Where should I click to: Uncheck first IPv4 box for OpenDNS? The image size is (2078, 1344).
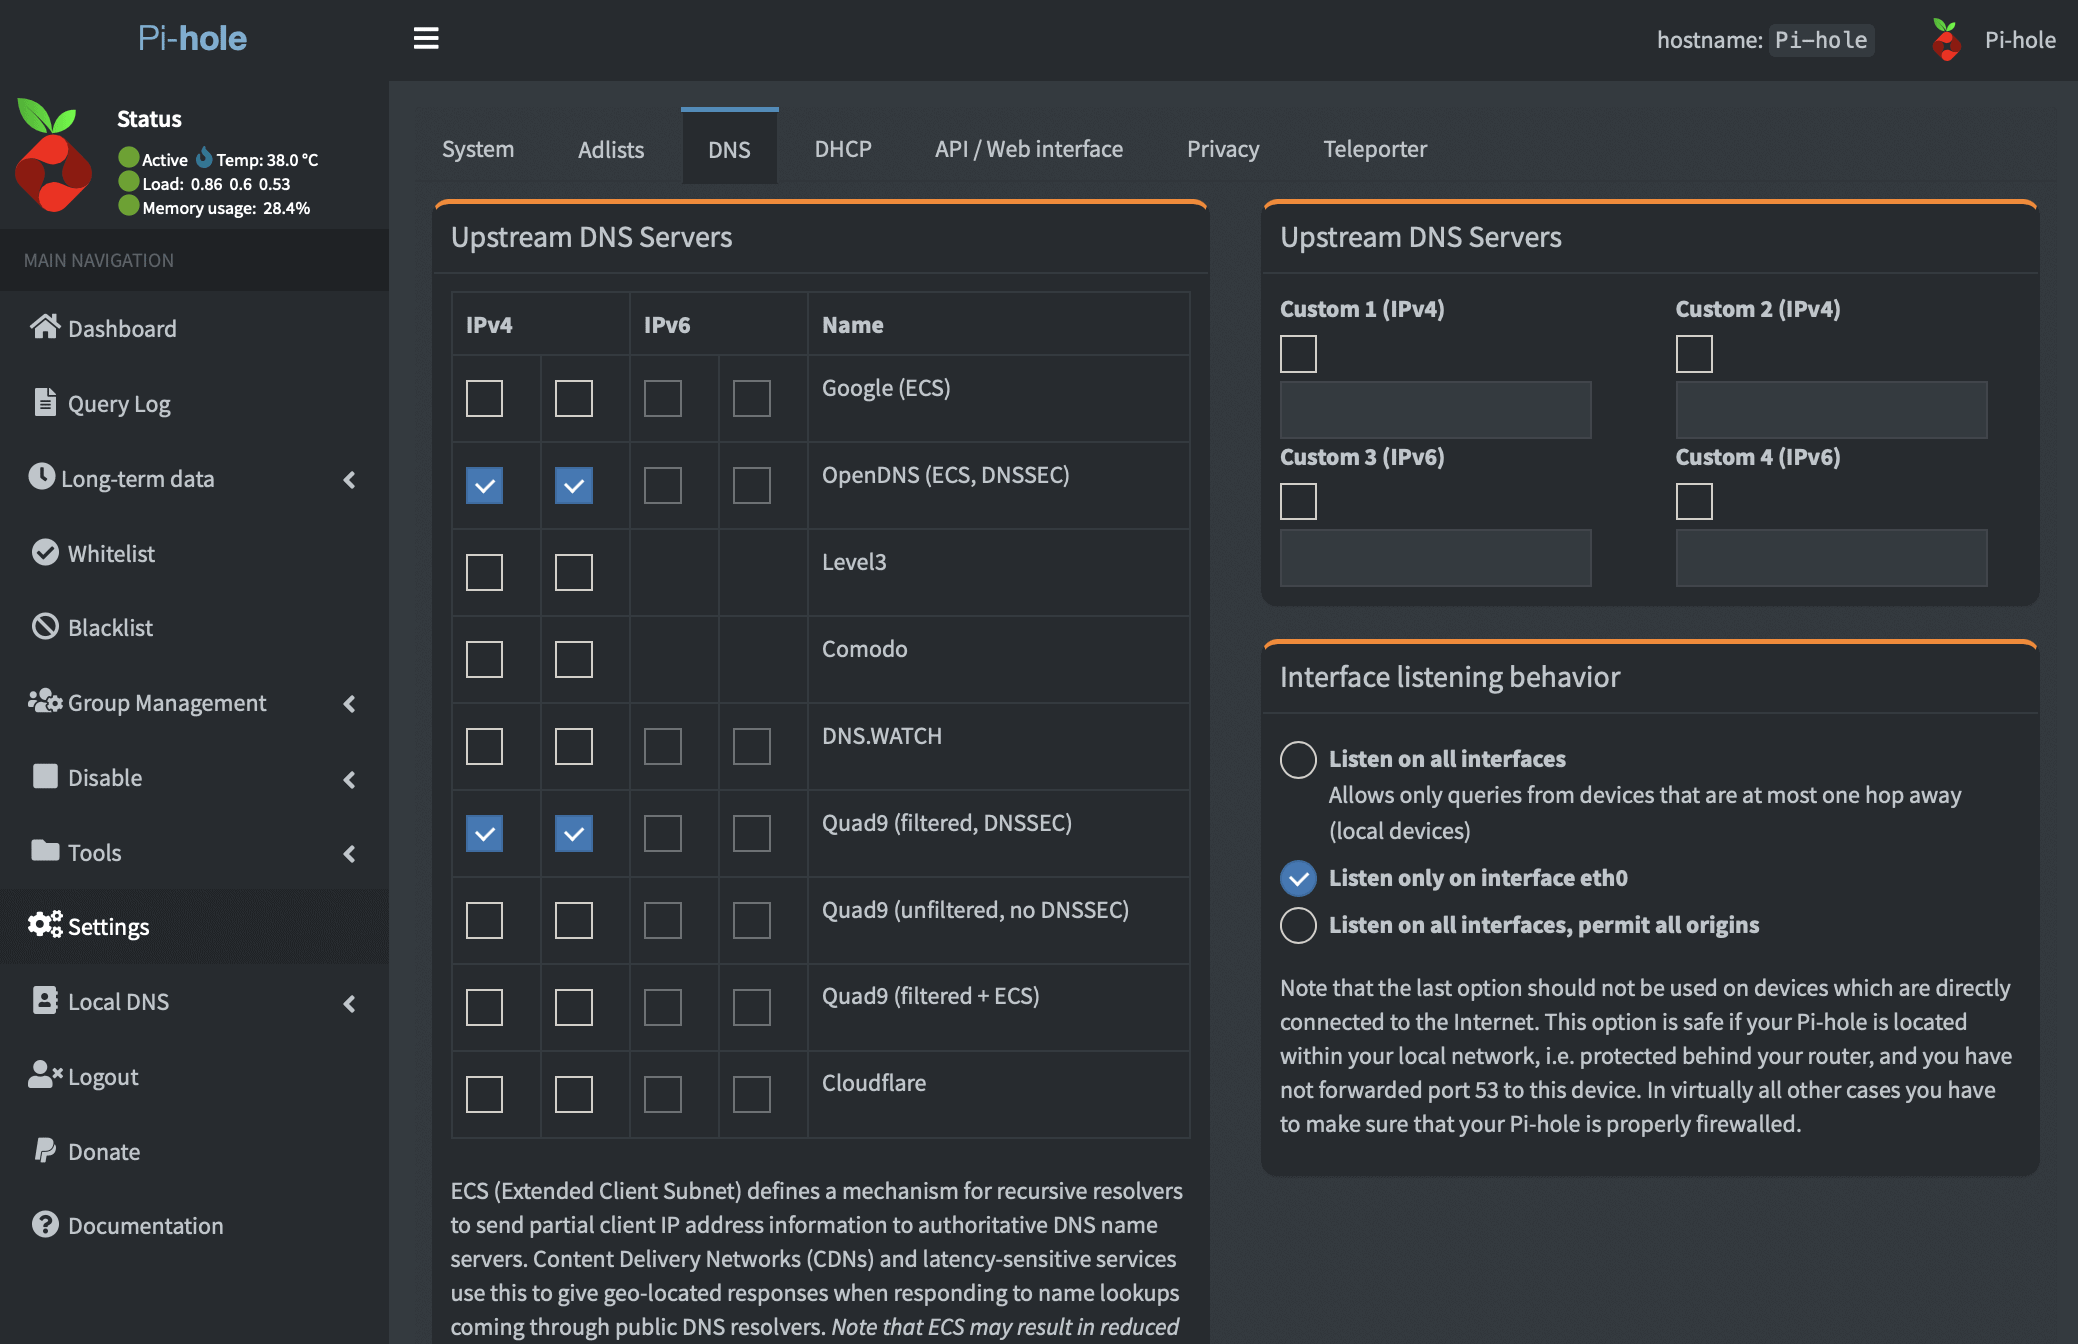coord(484,485)
